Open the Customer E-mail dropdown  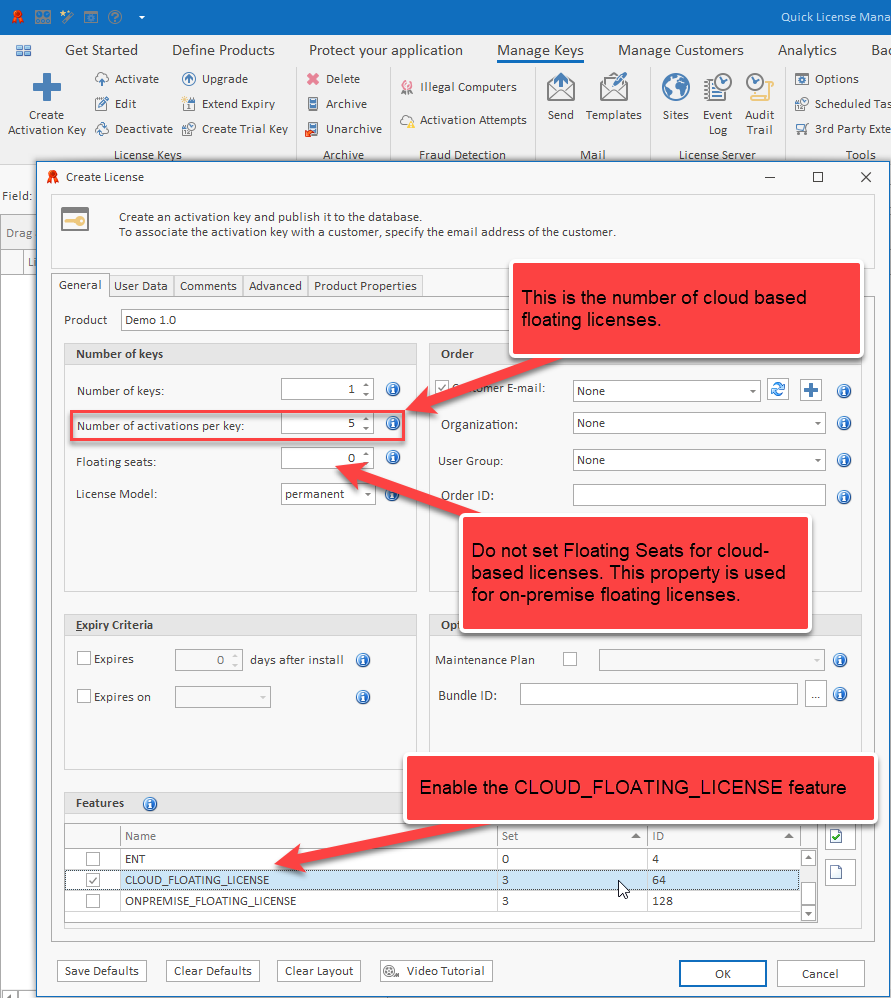753,391
